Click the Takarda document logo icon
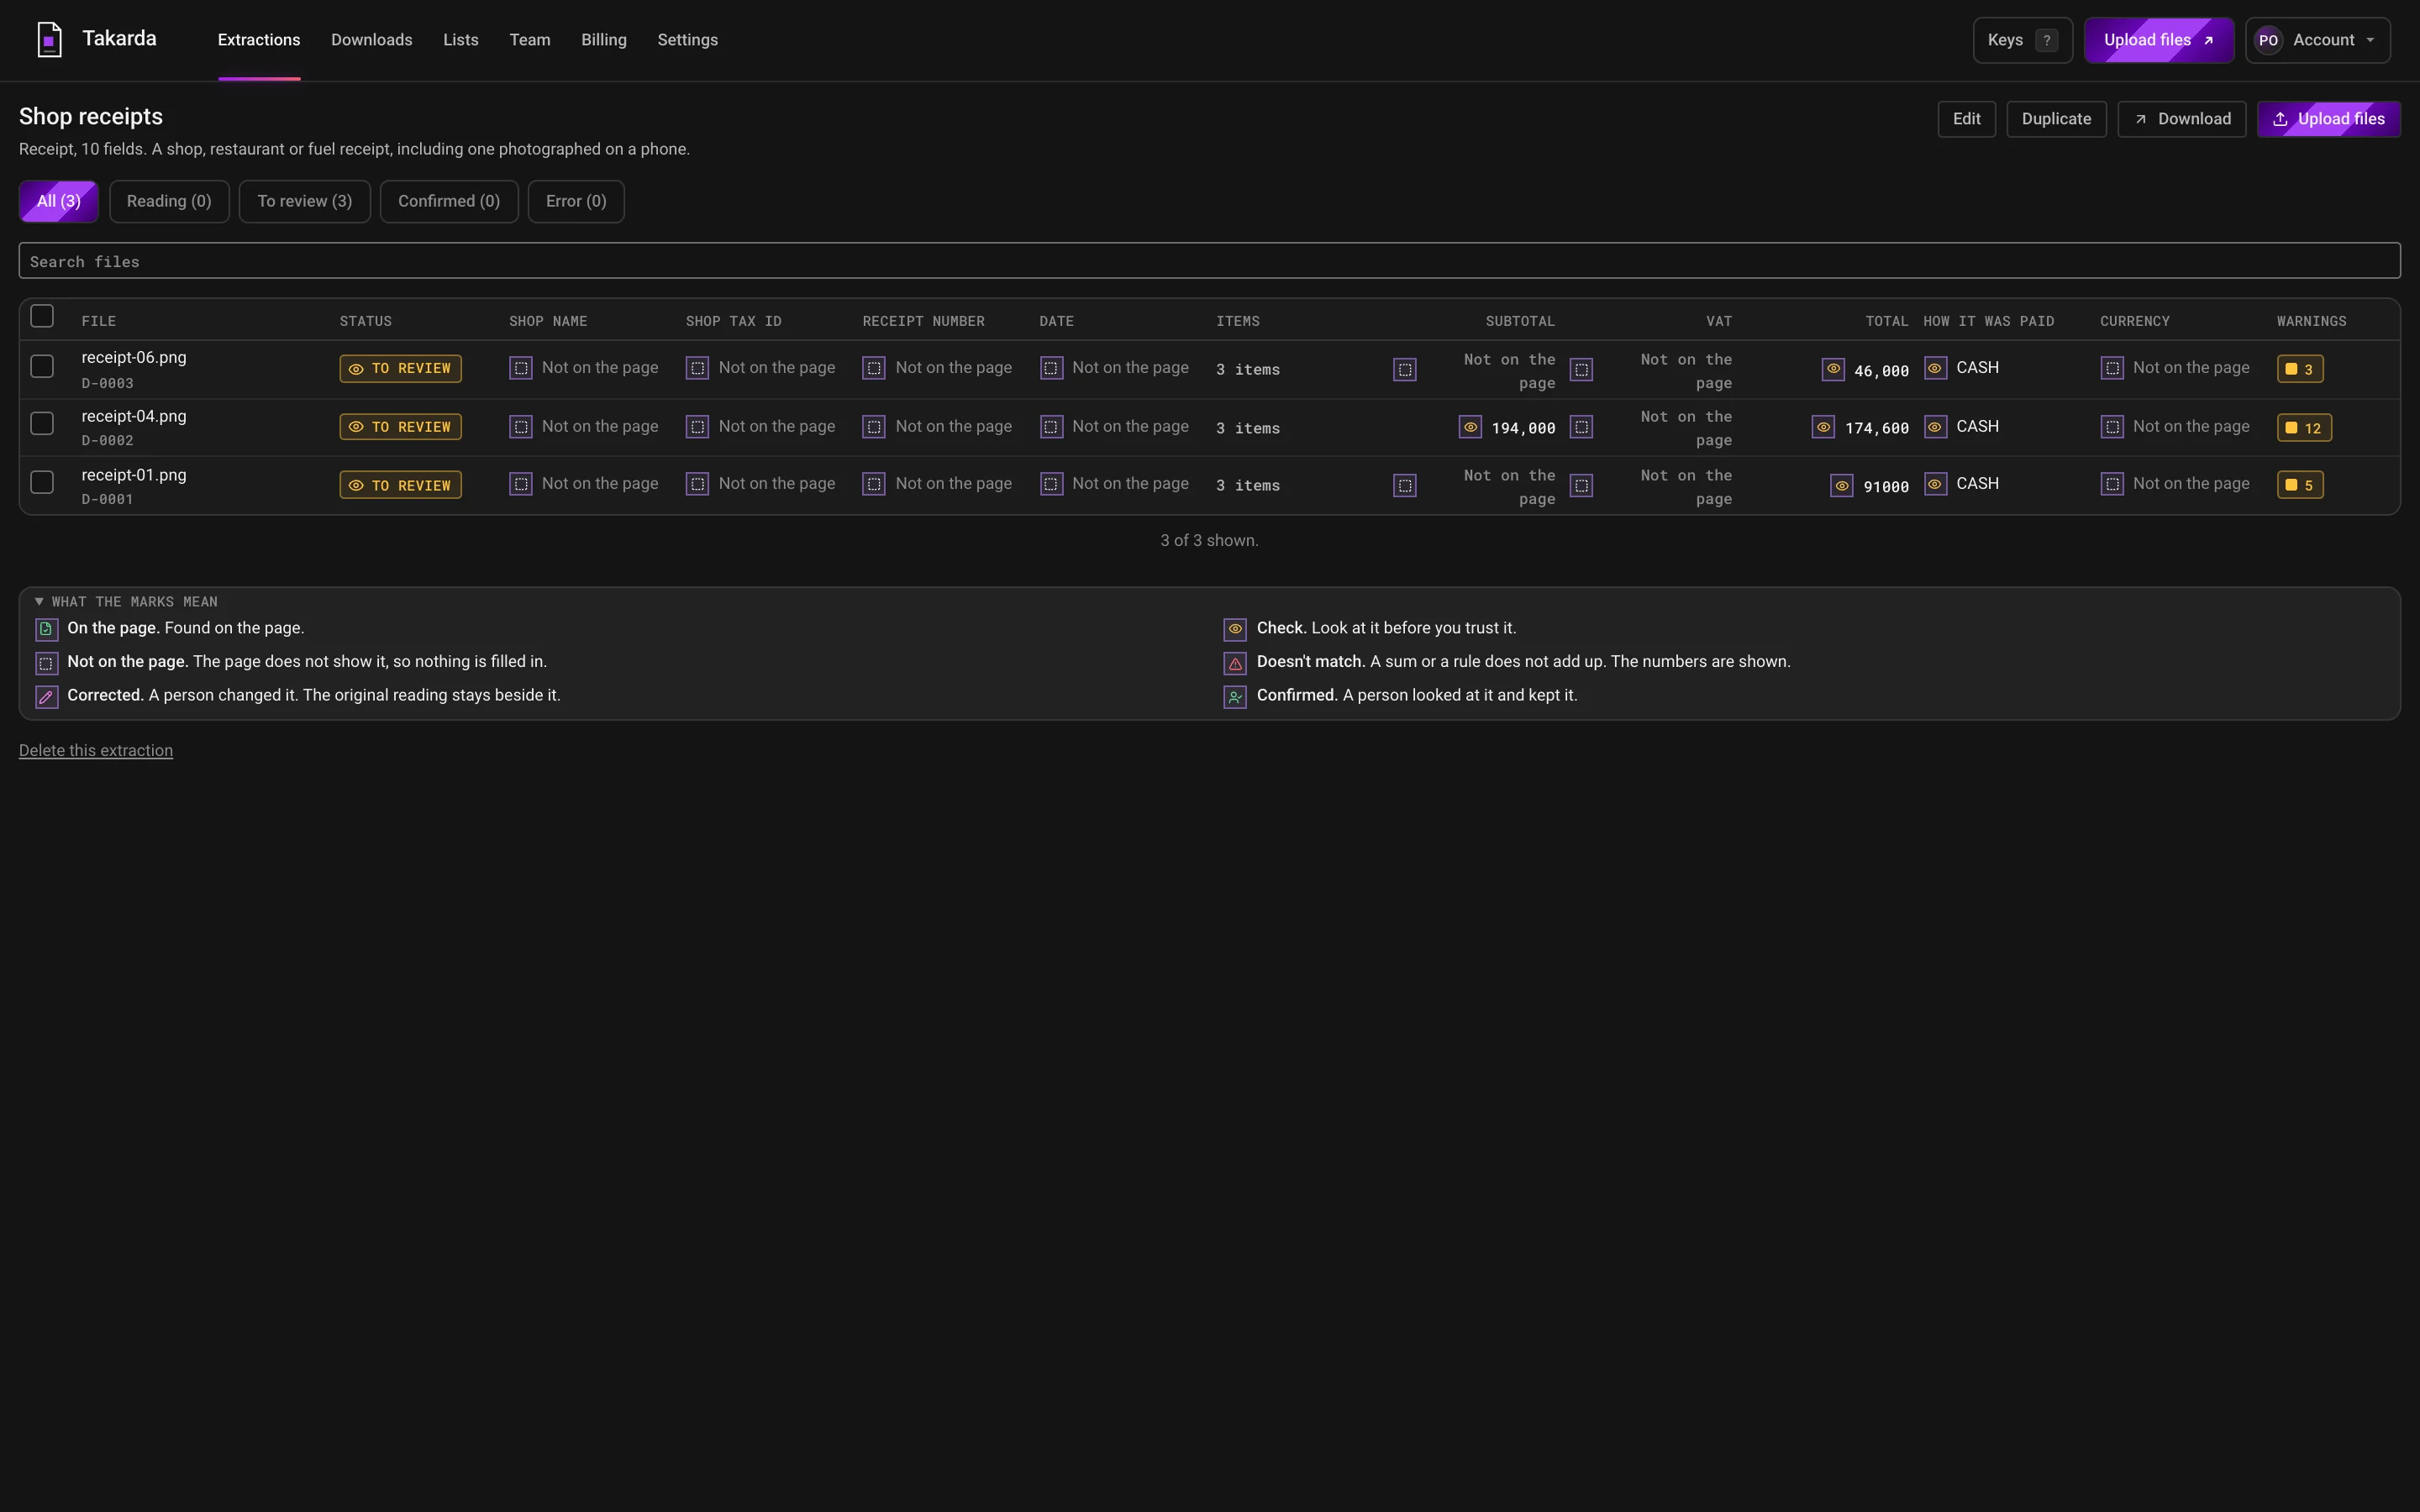2420x1512 pixels. [x=49, y=40]
